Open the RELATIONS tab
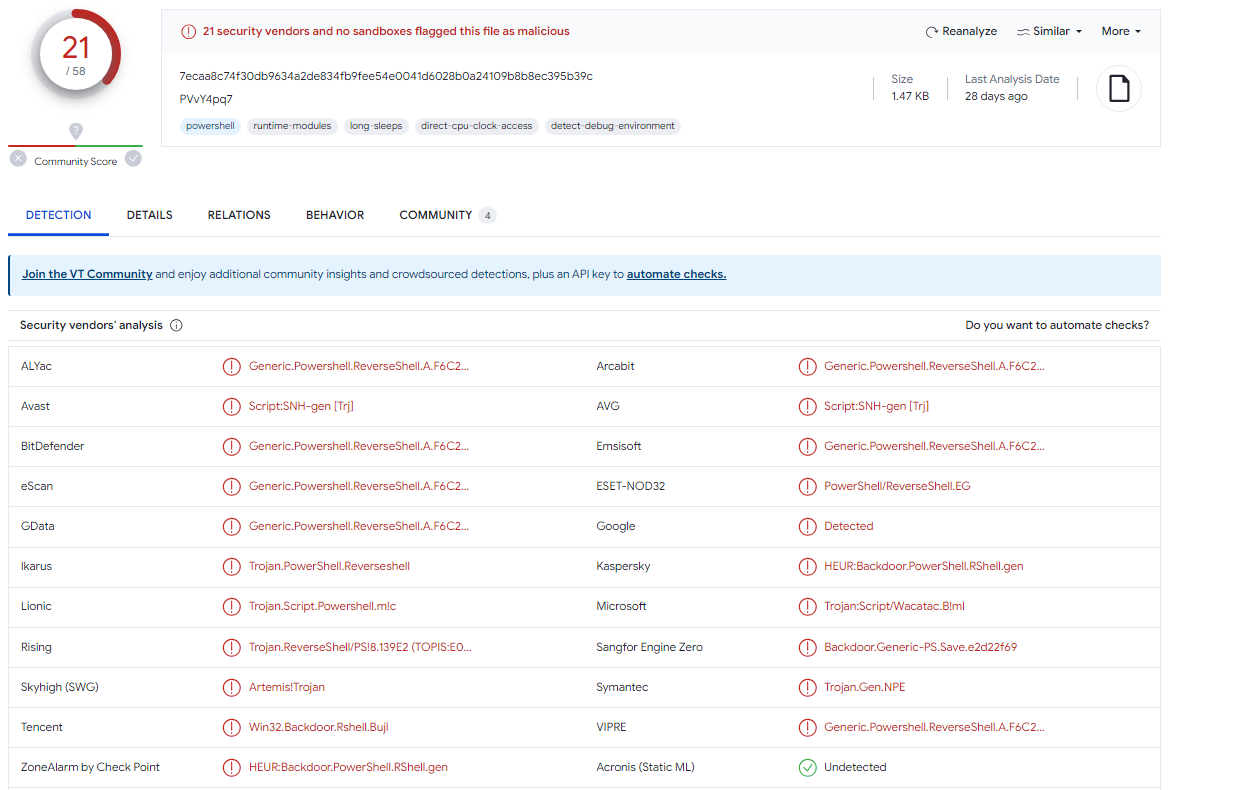Viewport: 1239px width, 790px height. pyautogui.click(x=239, y=214)
